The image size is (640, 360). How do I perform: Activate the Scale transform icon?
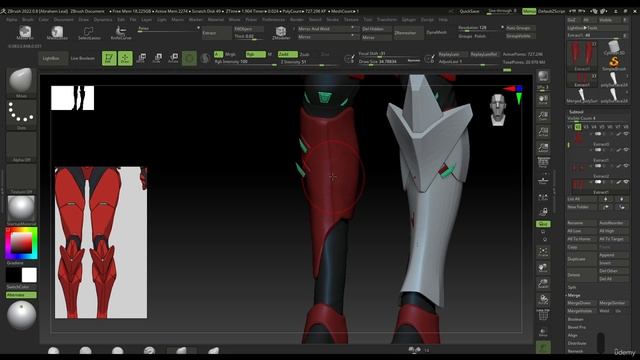coord(157,58)
